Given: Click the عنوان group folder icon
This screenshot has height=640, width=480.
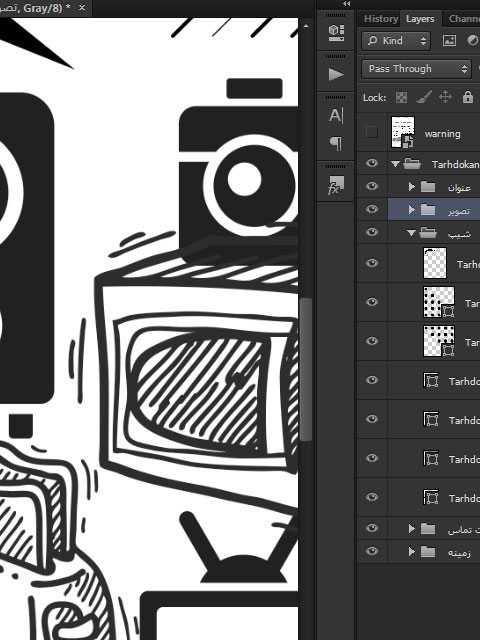Looking at the screenshot, I should pyautogui.click(x=428, y=187).
